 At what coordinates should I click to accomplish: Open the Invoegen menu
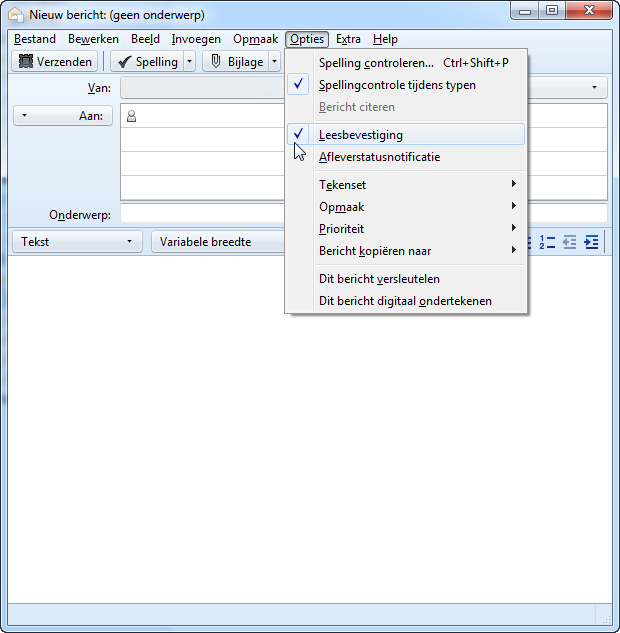[196, 39]
